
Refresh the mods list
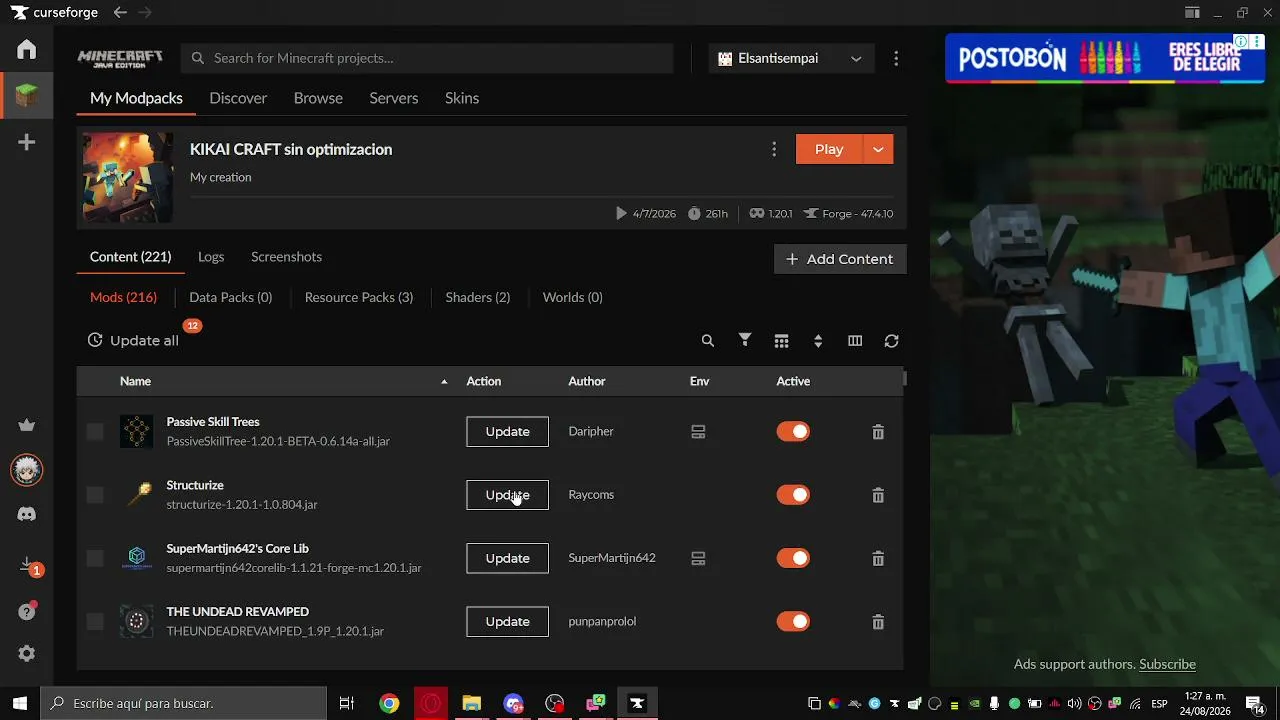[x=892, y=341]
